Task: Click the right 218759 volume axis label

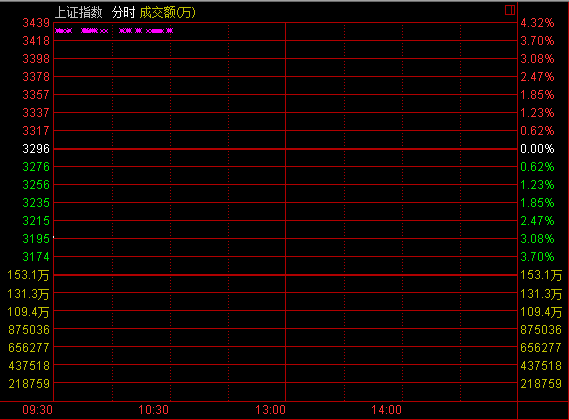Action: tap(541, 384)
